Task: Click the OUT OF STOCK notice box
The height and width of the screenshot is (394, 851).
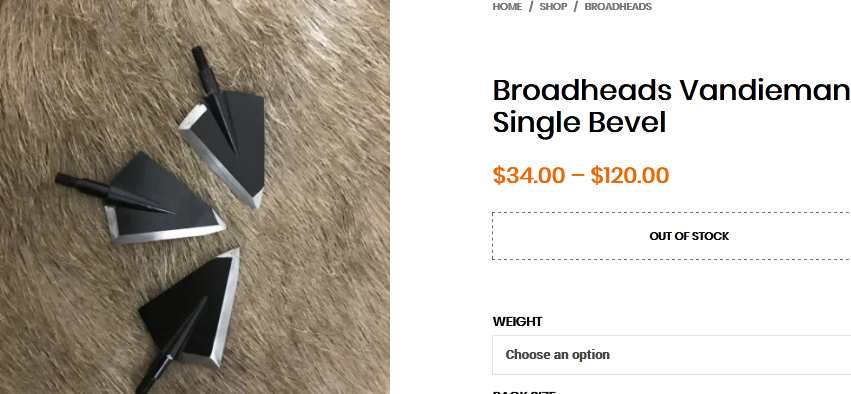Action: [x=671, y=236]
